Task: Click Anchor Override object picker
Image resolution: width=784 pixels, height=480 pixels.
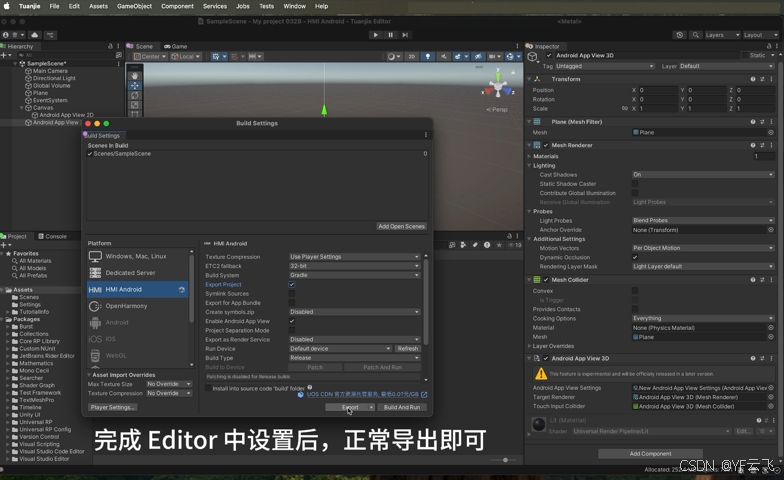Action: (770, 230)
